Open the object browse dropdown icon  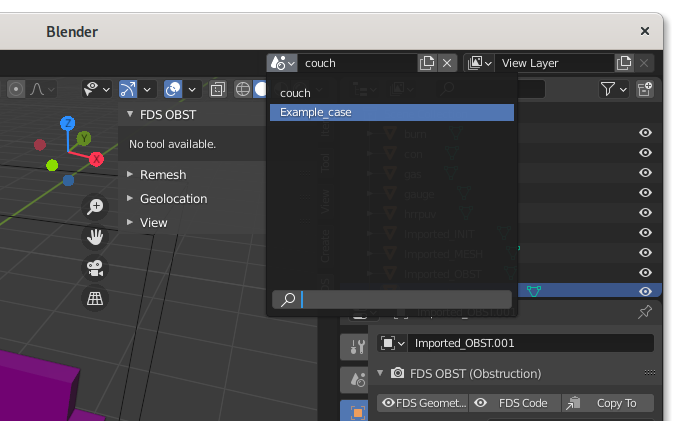pyautogui.click(x=392, y=343)
